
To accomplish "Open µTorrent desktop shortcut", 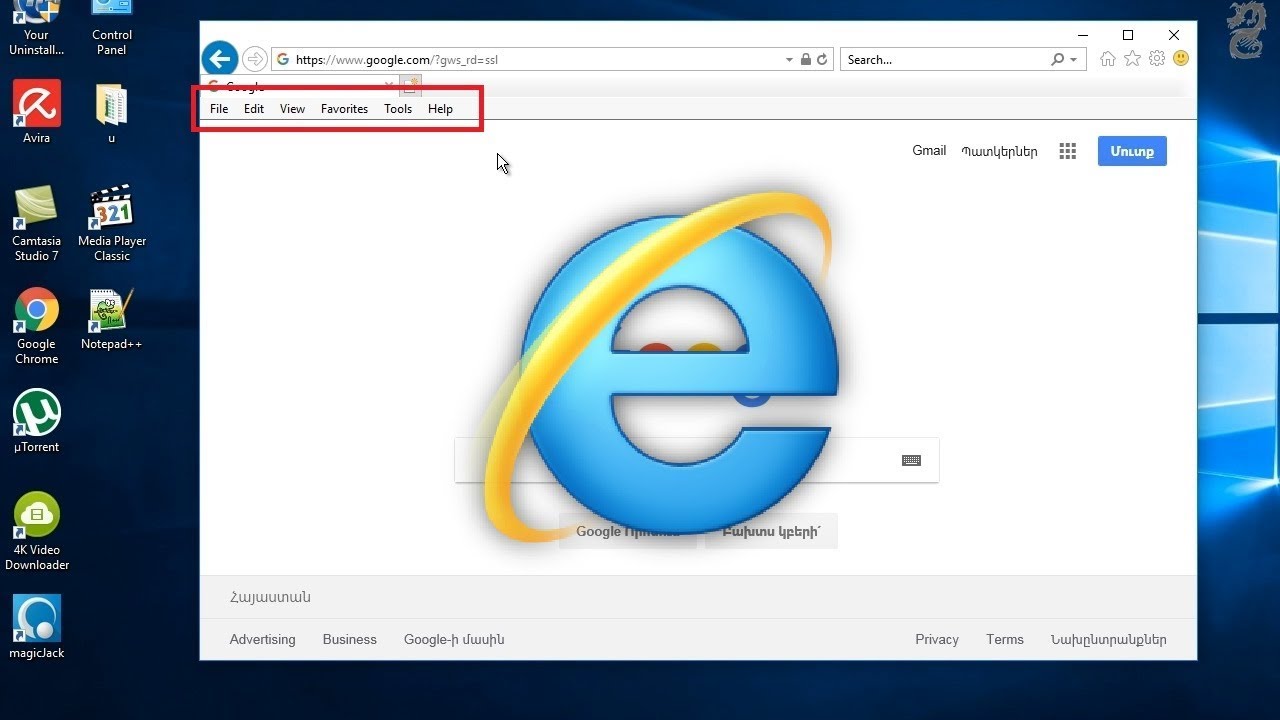I will click(37, 422).
